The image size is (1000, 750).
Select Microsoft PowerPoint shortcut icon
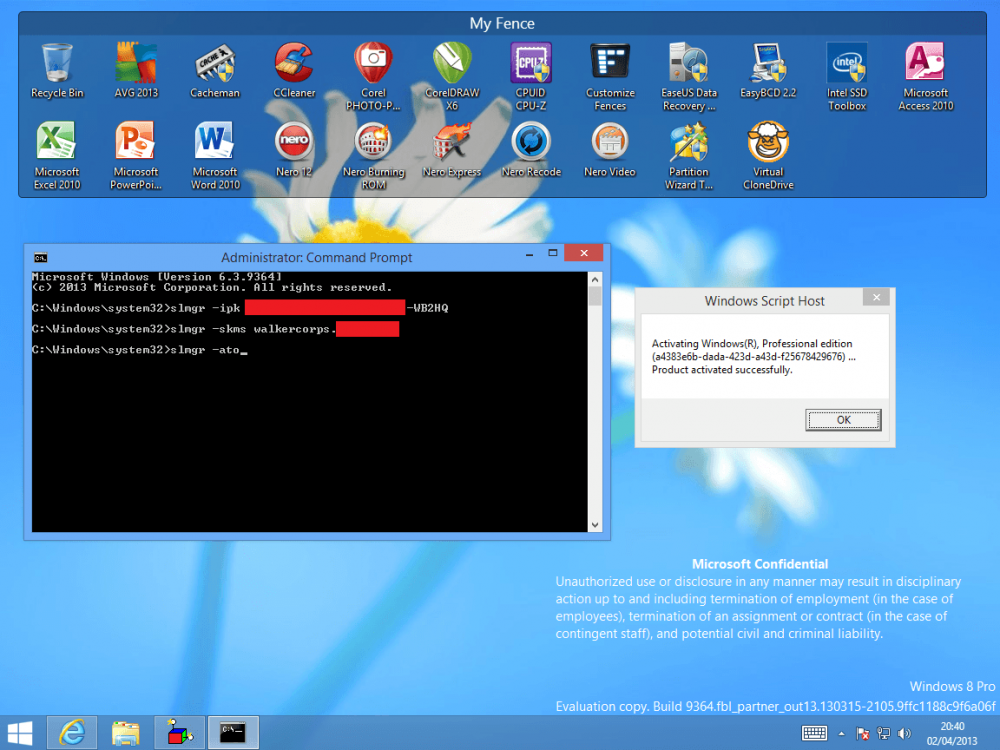(x=136, y=156)
